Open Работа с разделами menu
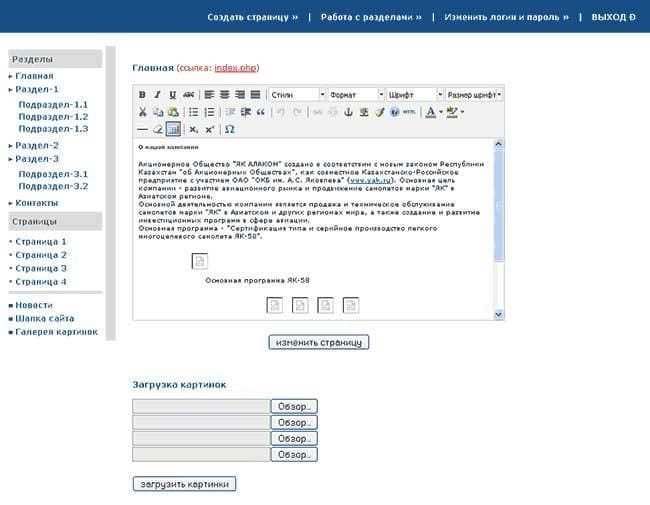The width and height of the screenshot is (650, 505). point(371,17)
